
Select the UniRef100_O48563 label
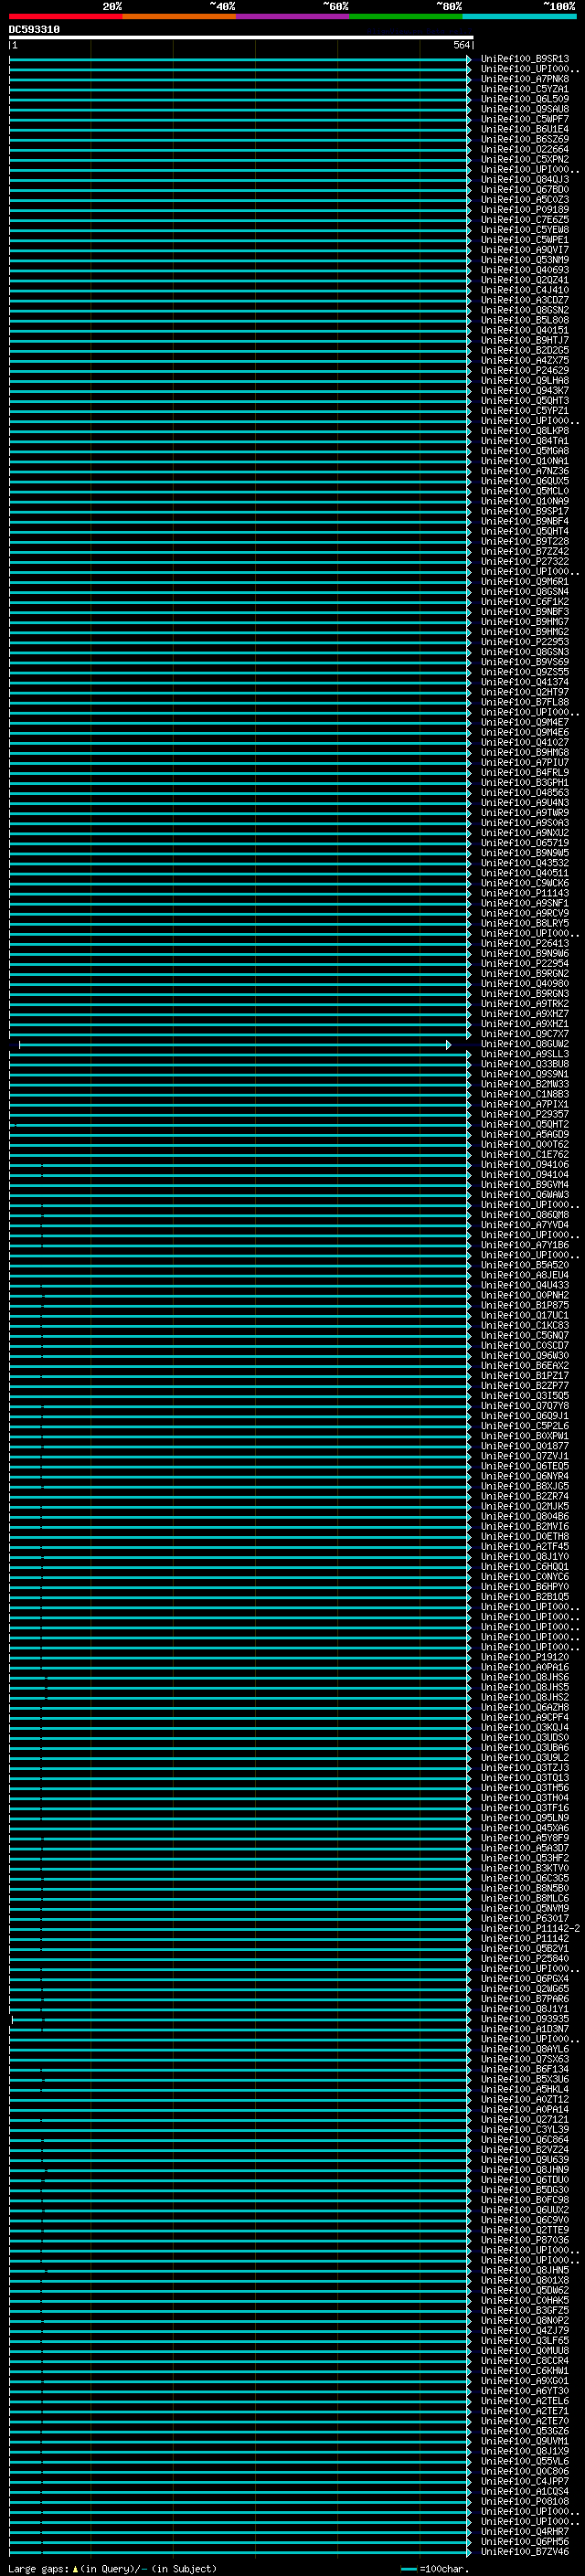click(x=524, y=792)
